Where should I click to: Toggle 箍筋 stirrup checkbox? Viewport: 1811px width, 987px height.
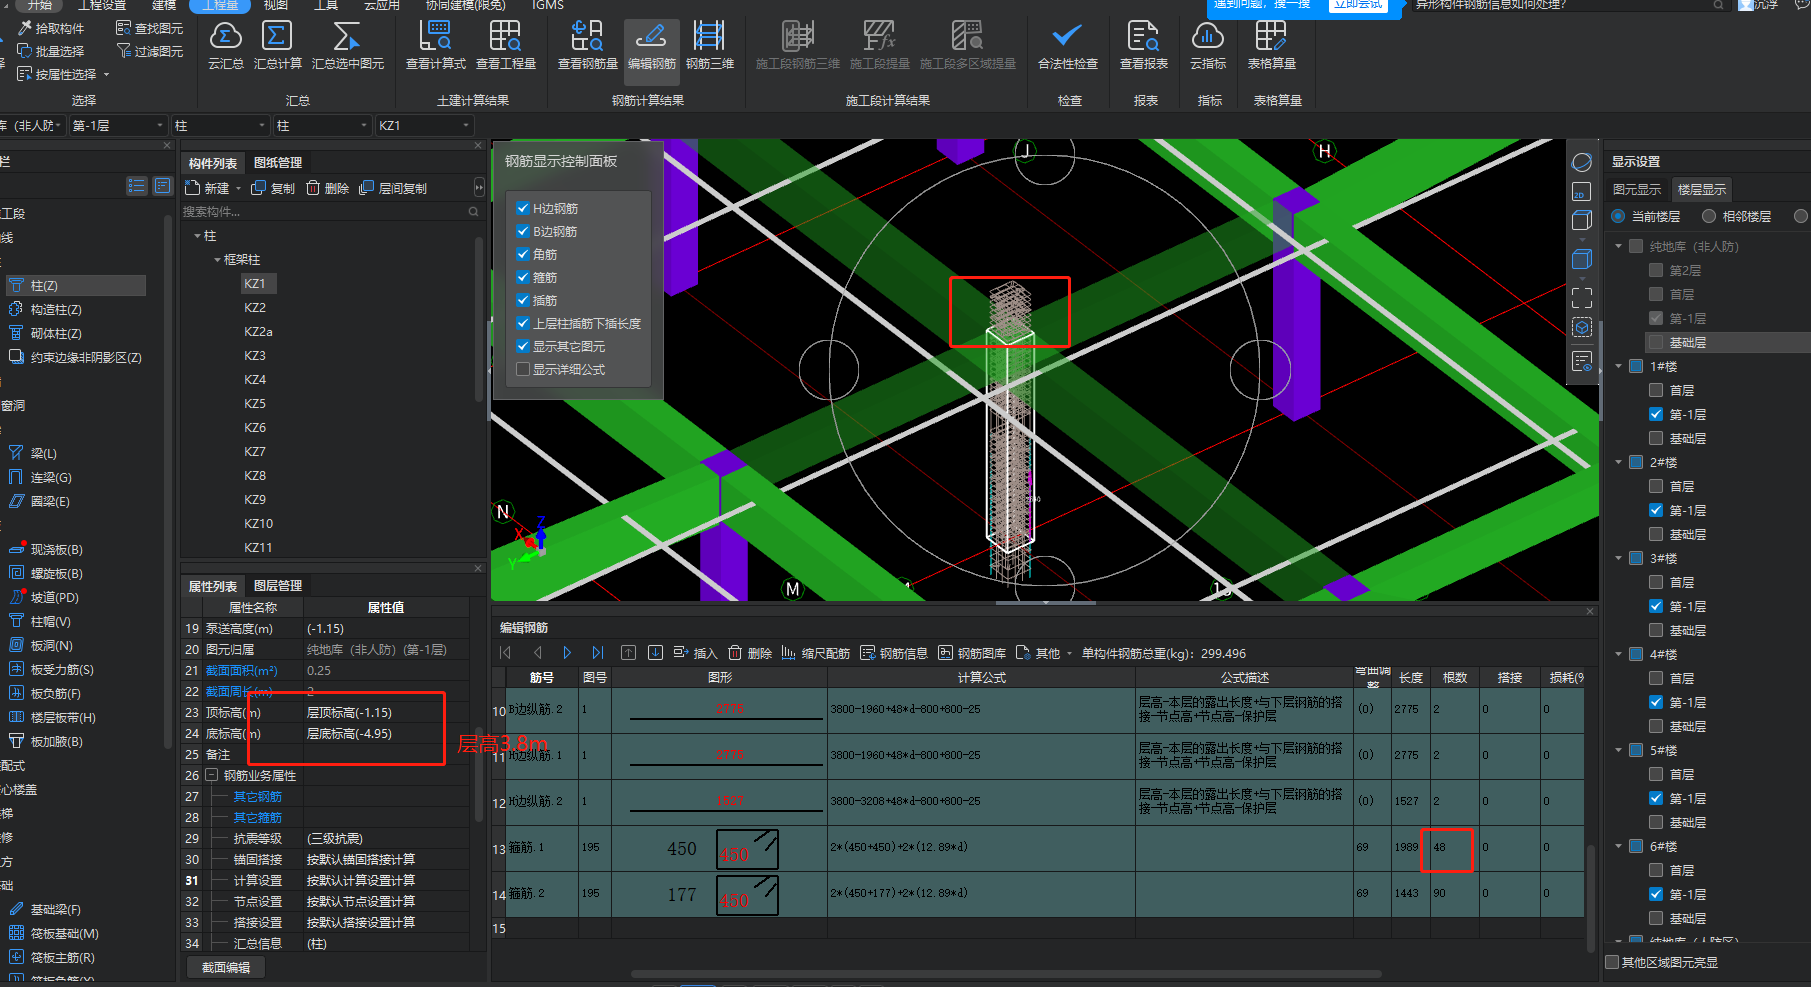point(523,277)
